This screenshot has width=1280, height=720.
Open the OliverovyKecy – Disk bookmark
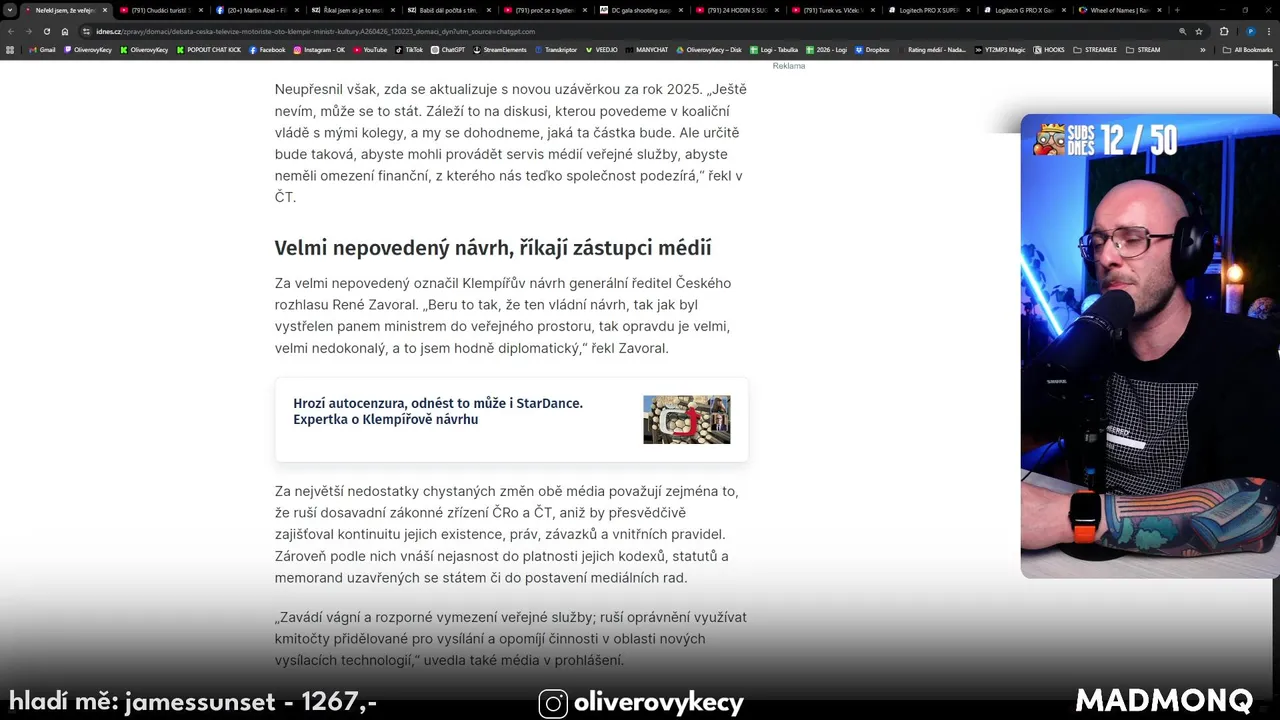[709, 50]
